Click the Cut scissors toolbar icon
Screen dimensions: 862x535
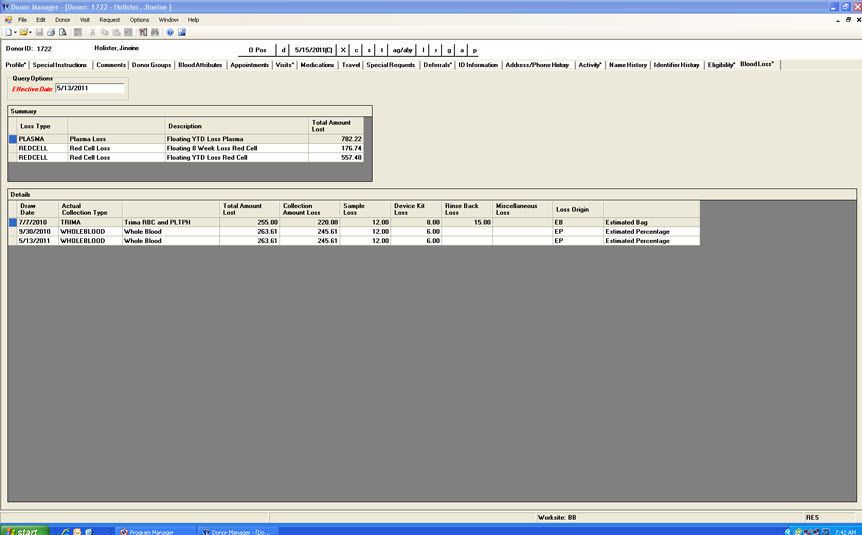(92, 32)
